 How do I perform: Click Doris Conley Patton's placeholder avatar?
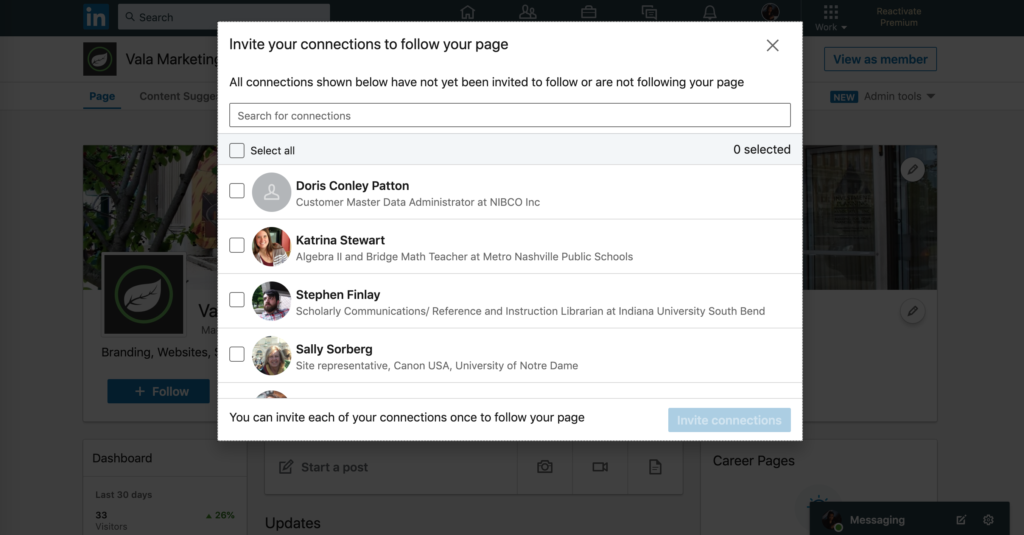coord(271,192)
